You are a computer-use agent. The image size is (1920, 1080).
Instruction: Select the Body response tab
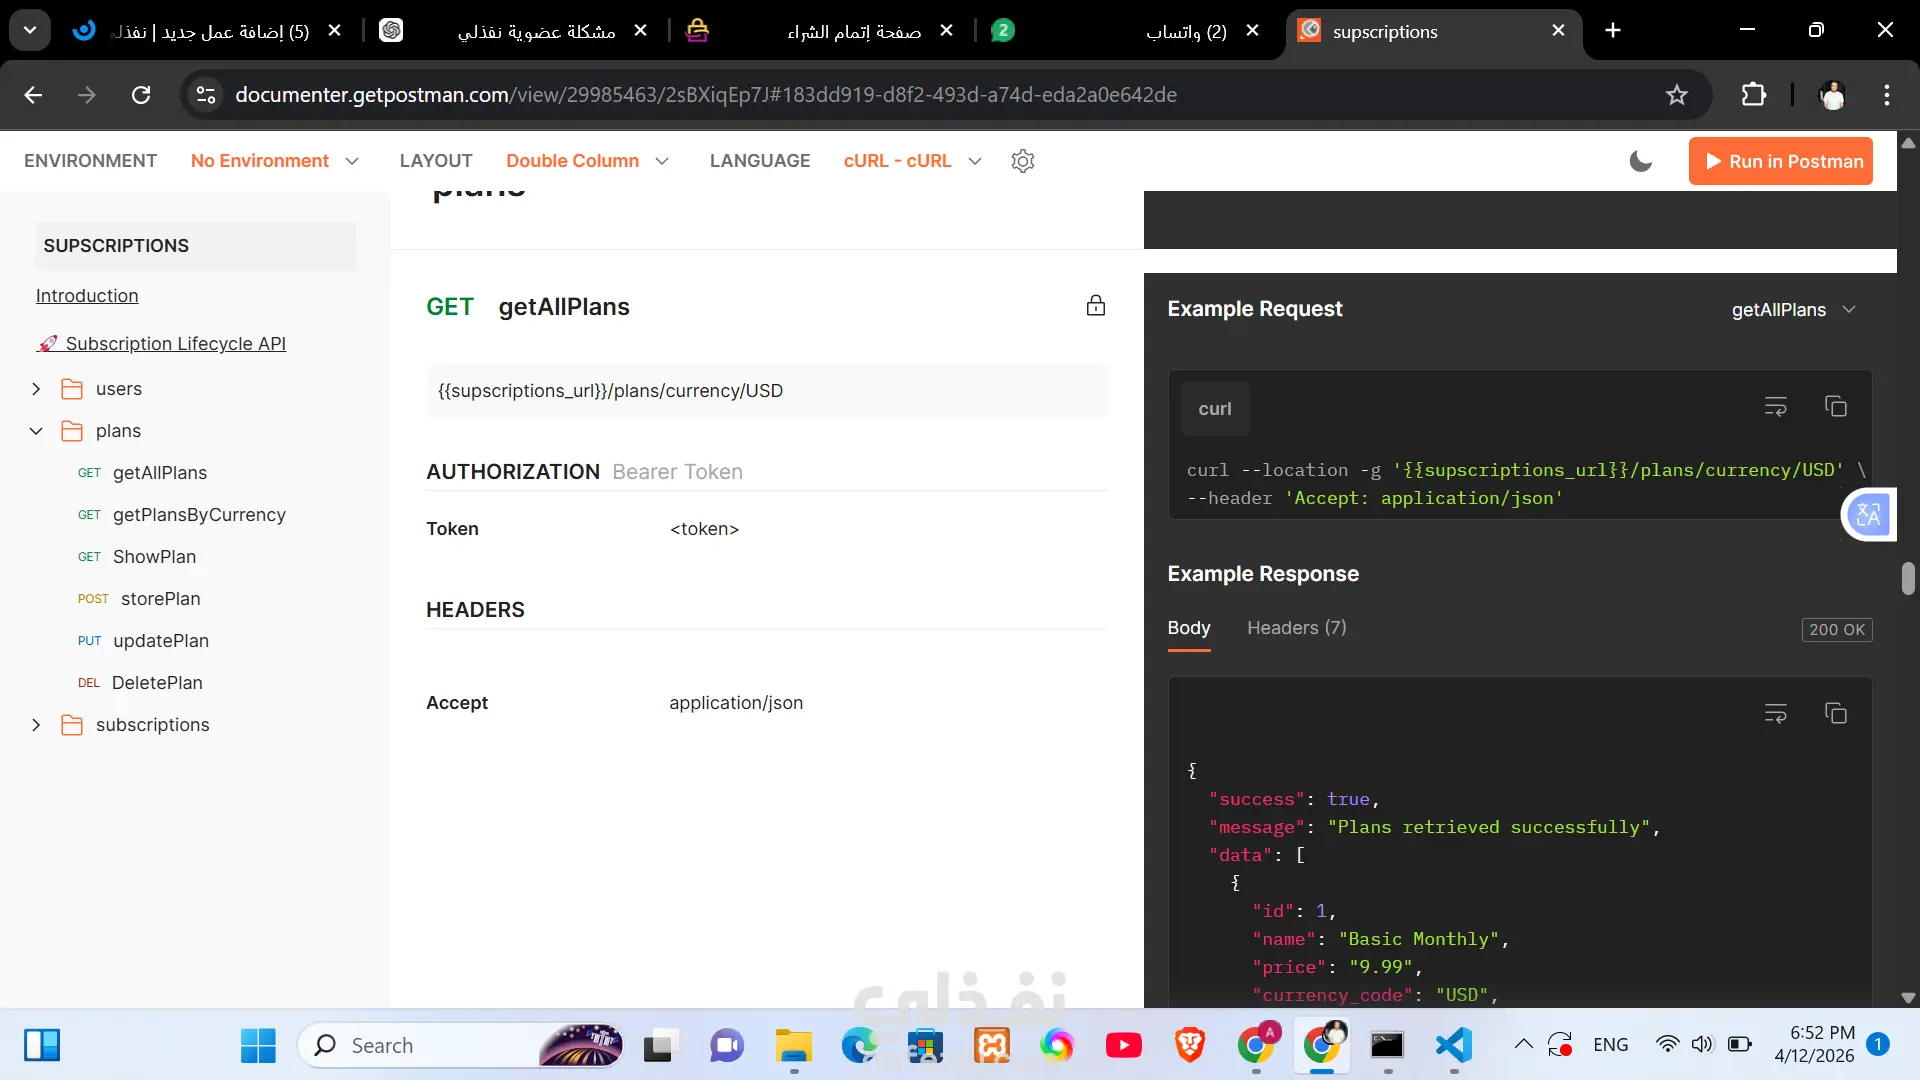[1188, 628]
